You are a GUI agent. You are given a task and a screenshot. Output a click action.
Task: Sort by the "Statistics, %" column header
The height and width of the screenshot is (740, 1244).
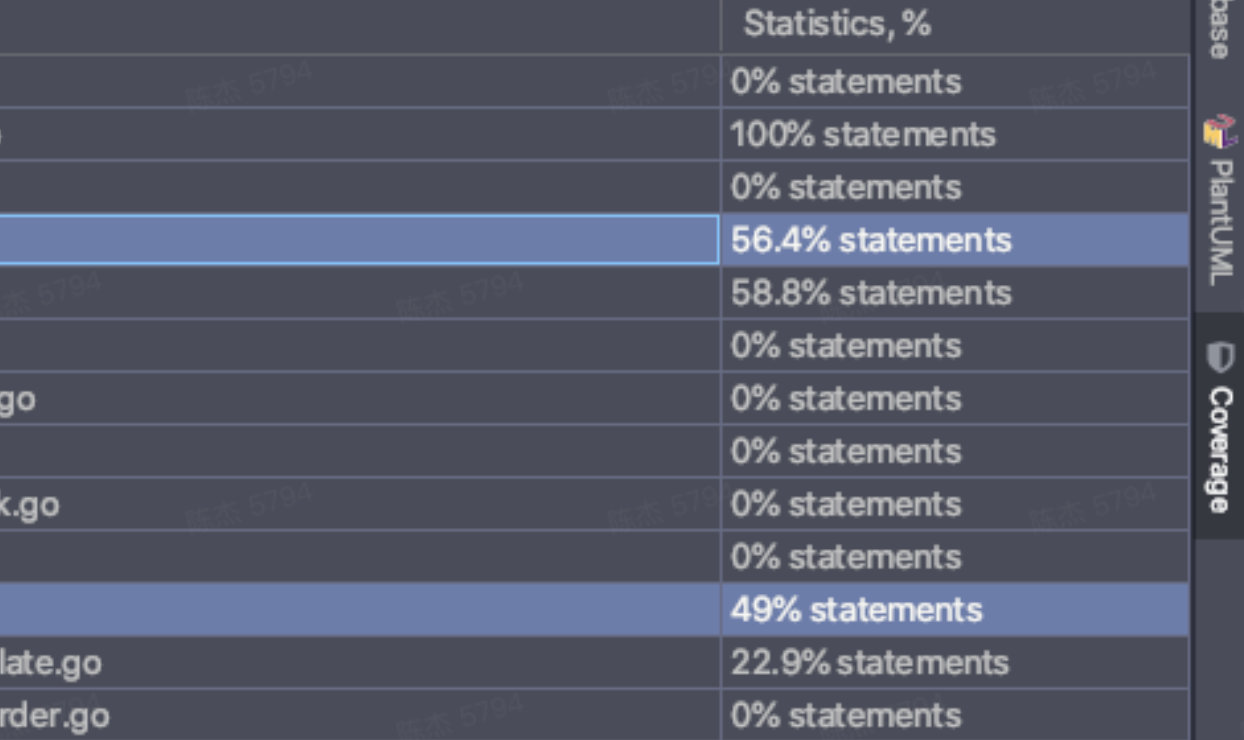point(837,24)
